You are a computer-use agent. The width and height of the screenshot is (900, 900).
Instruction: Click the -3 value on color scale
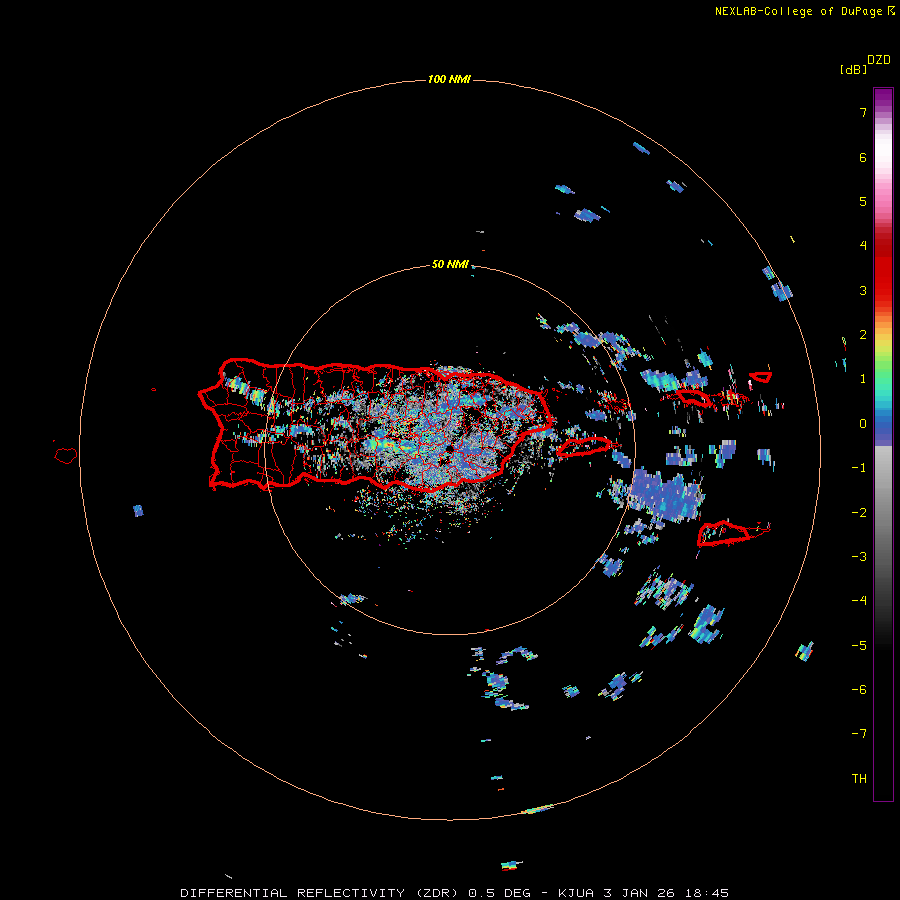tap(859, 557)
